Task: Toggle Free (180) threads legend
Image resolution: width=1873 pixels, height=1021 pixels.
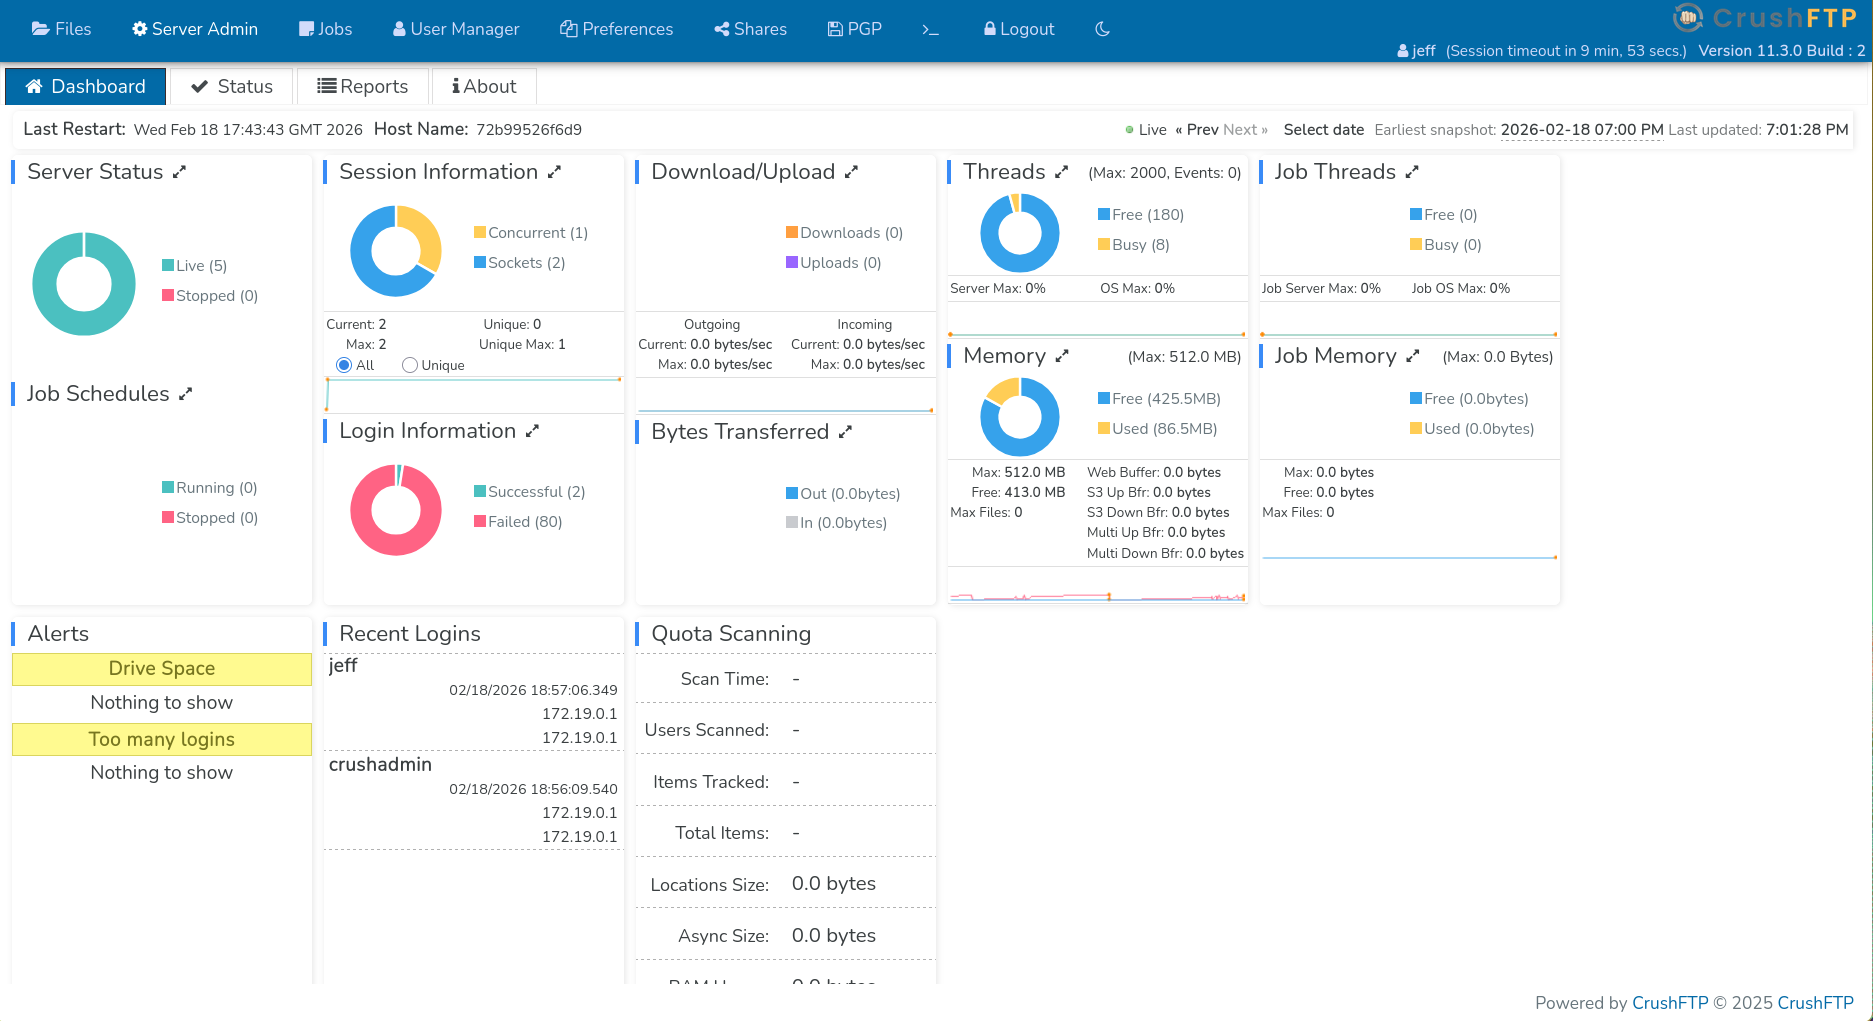Action: [x=1141, y=215]
